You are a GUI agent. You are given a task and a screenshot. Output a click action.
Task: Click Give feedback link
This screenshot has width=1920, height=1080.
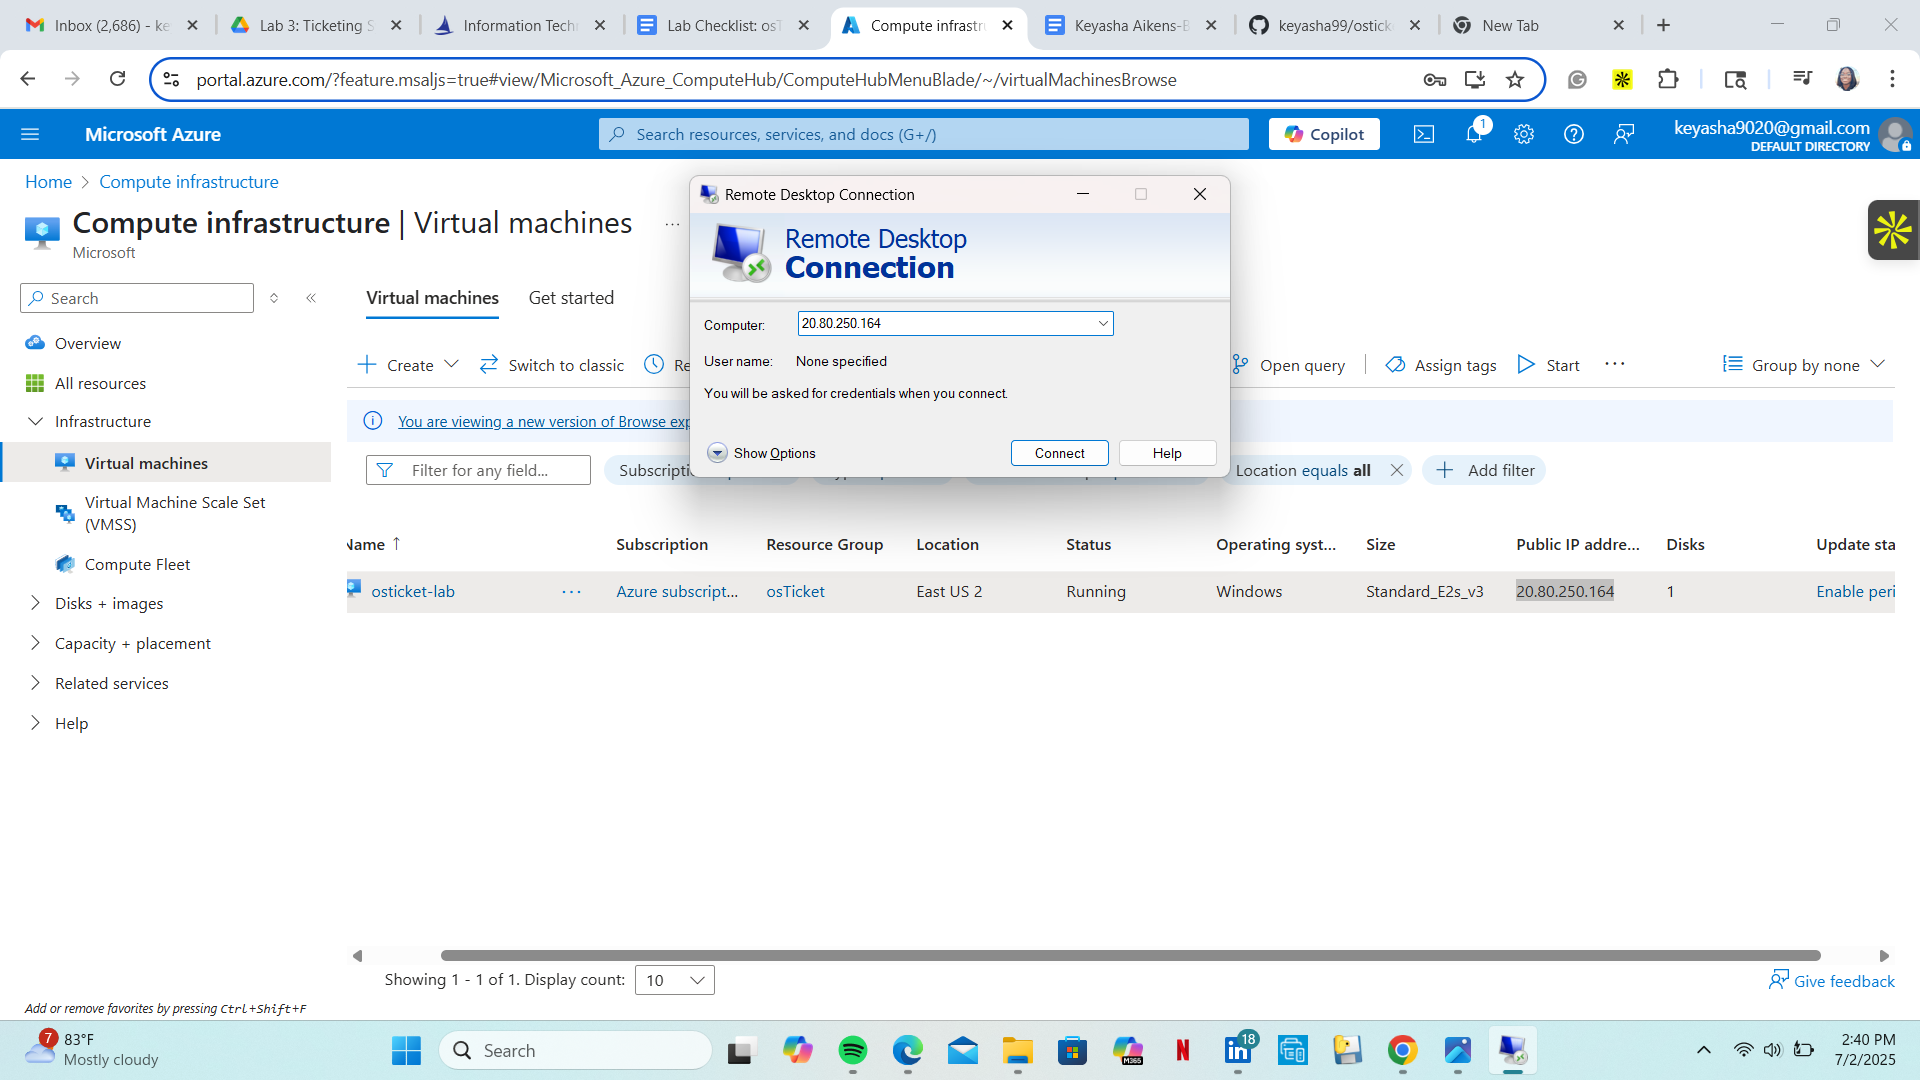pyautogui.click(x=1832, y=981)
